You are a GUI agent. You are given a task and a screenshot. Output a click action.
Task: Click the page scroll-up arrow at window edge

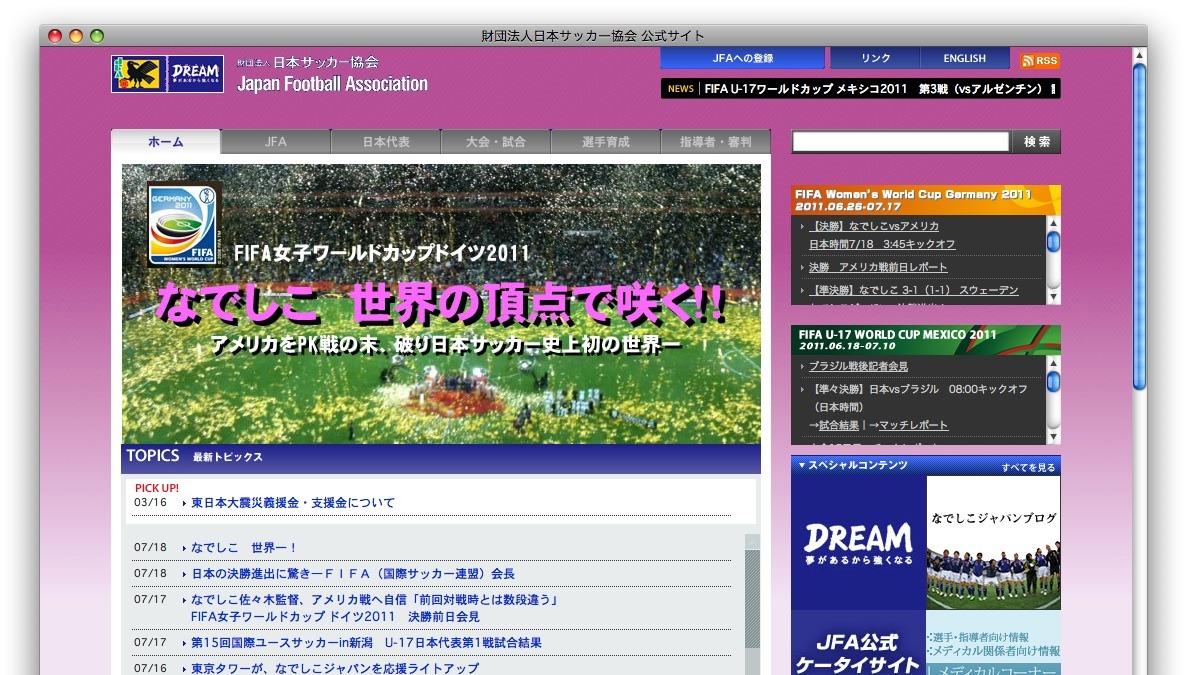pyautogui.click(x=1139, y=55)
